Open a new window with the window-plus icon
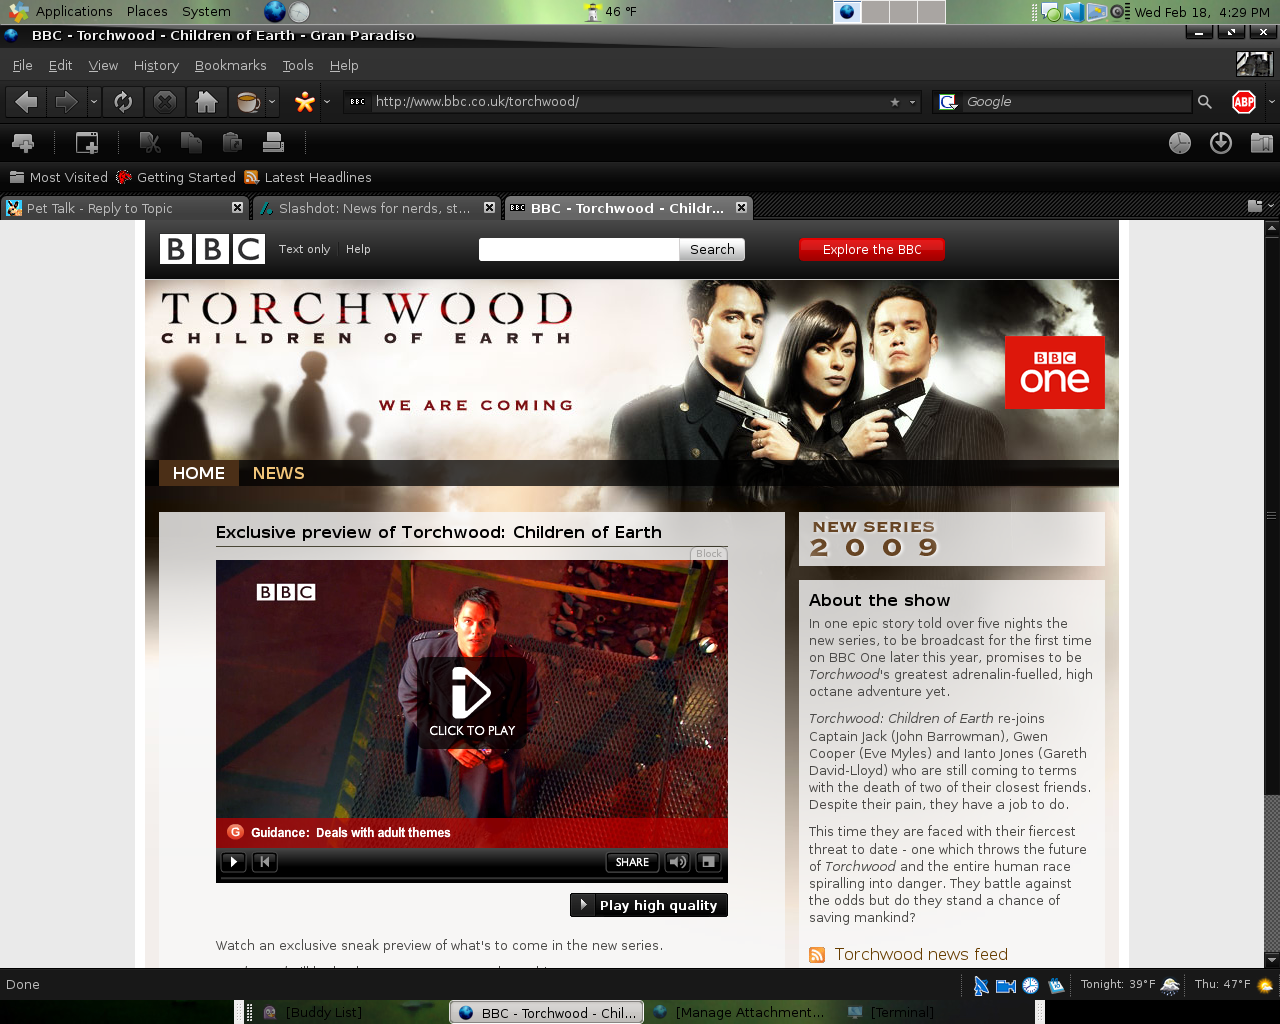This screenshot has height=1024, width=1280. click(87, 143)
